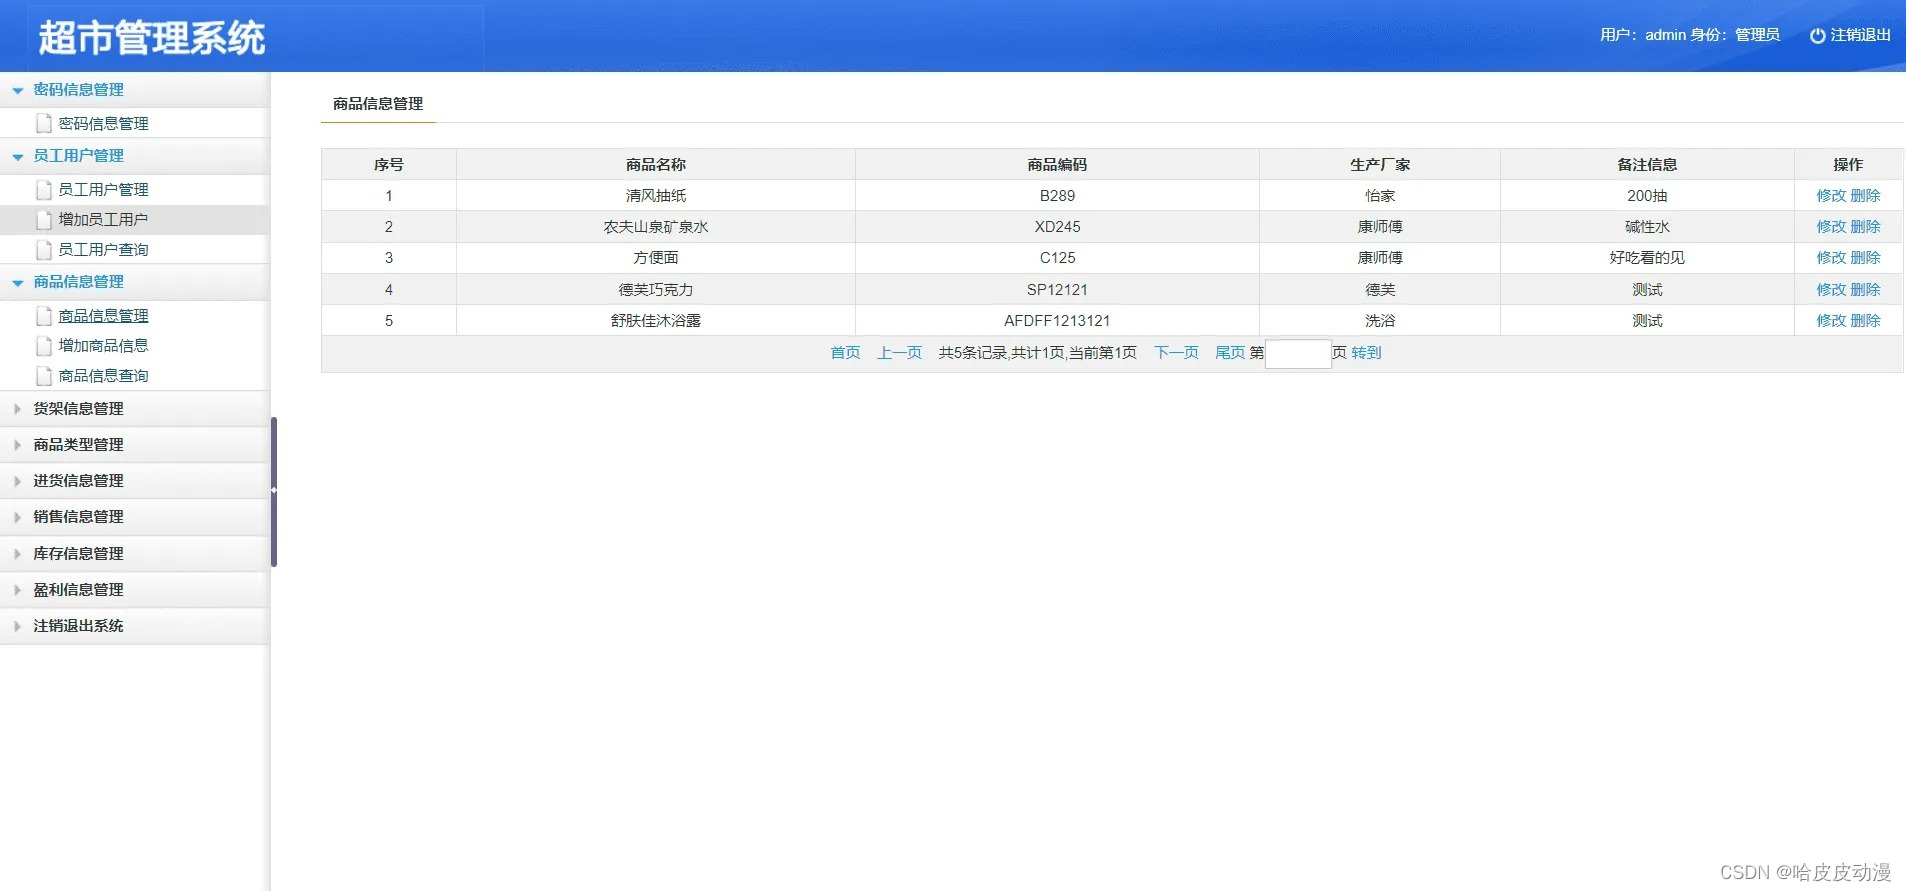Go to 尾页 in pagination
Image resolution: width=1906 pixels, height=891 pixels.
[x=1230, y=352]
